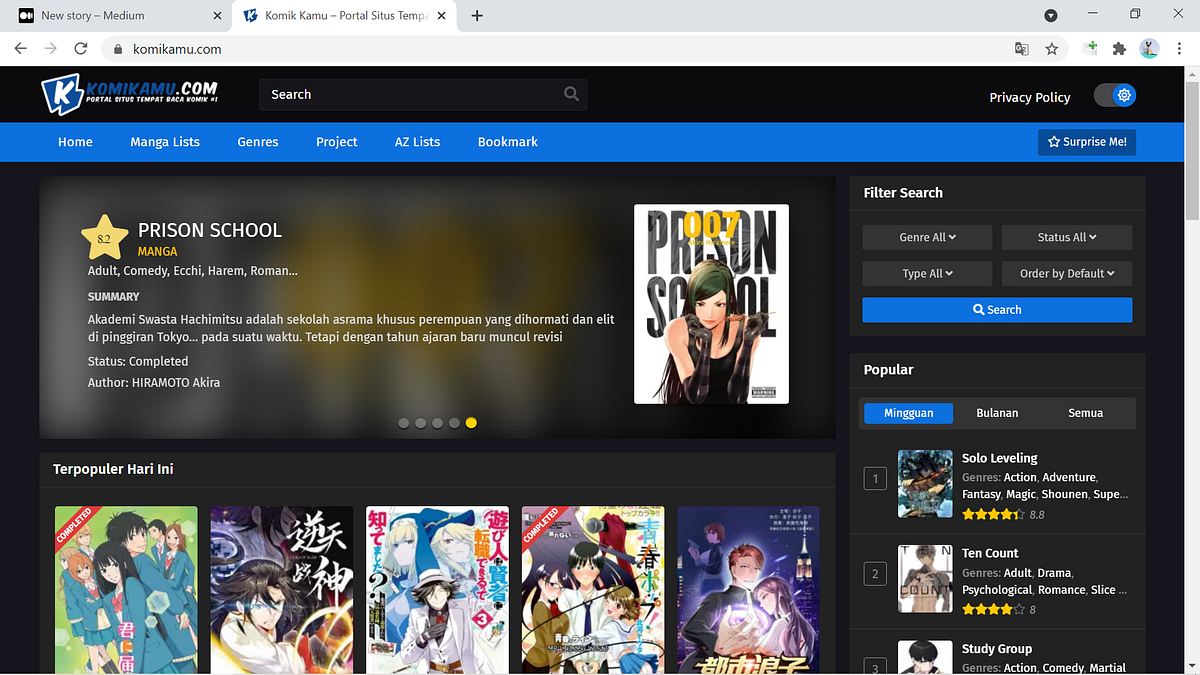Reload the page with refresh icon
This screenshot has width=1200, height=675.
(81, 48)
